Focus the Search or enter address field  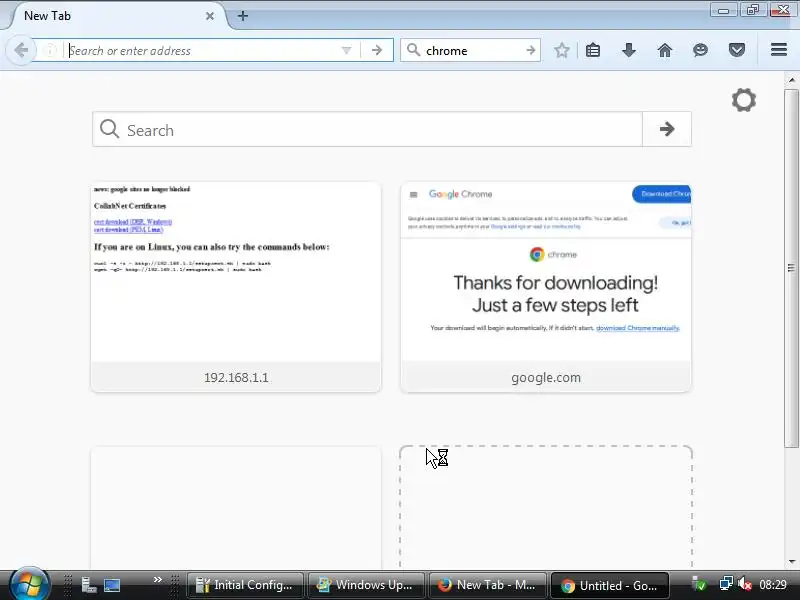(204, 51)
